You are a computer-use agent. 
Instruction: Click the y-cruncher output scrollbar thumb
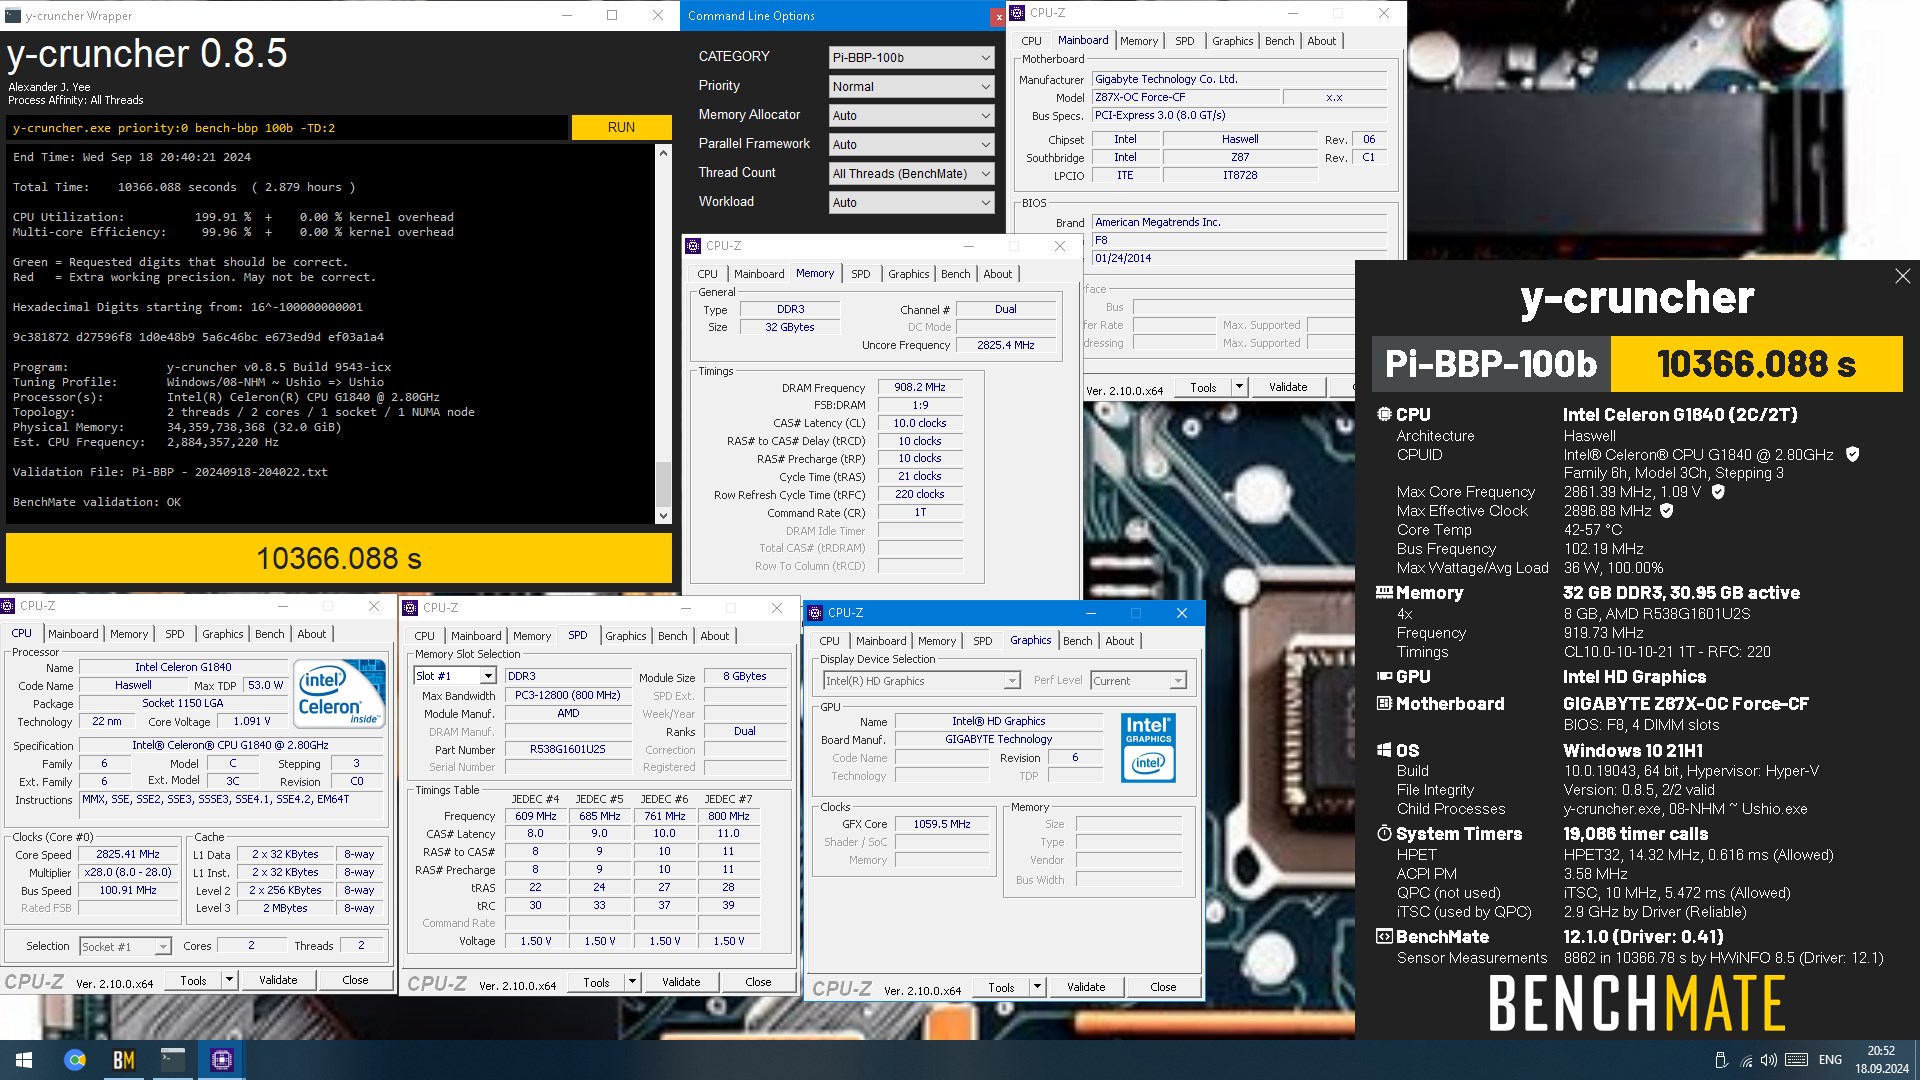click(663, 484)
